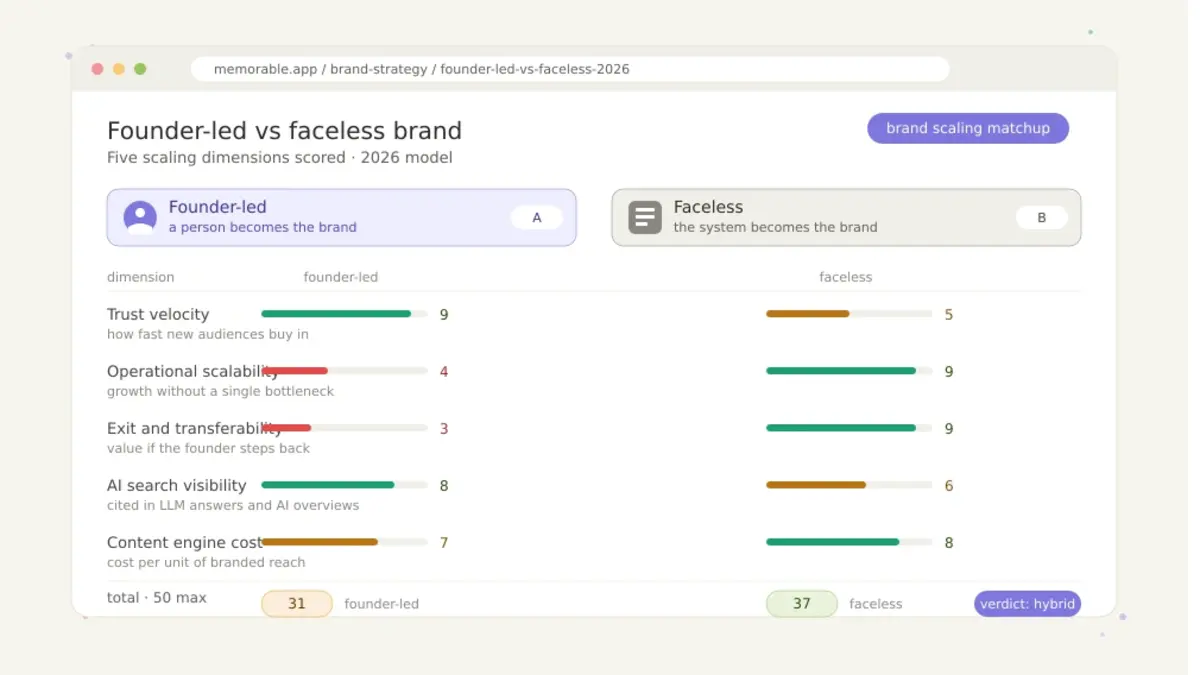
Task: Click 'the system becomes the brand' text
Action: point(775,227)
